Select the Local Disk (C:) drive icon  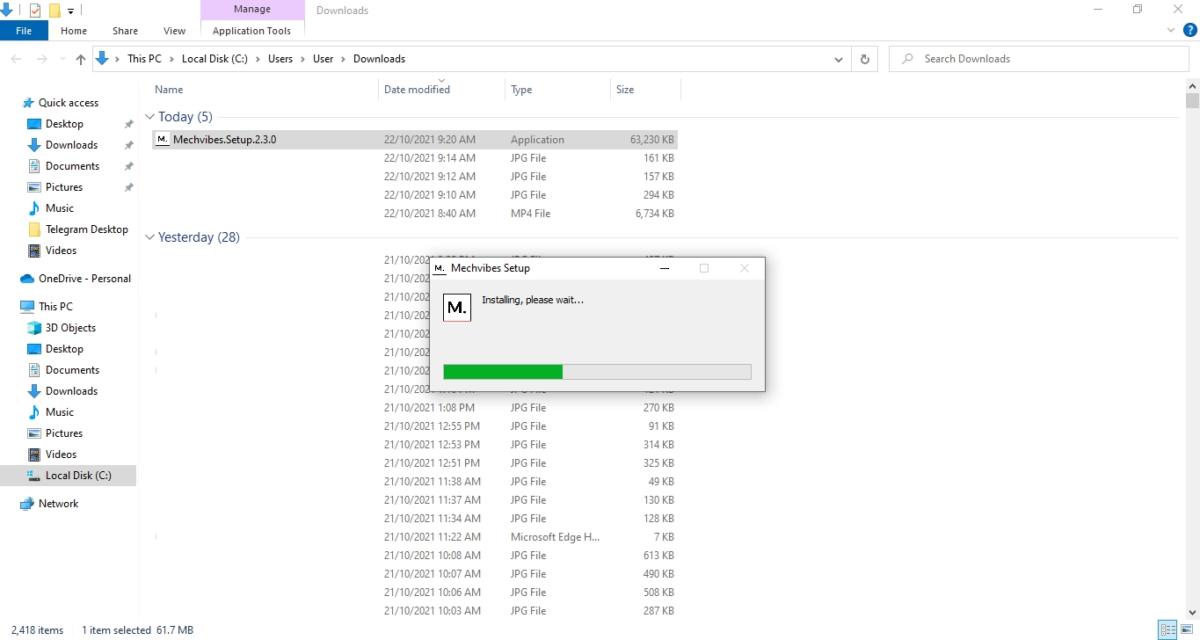(x=34, y=476)
